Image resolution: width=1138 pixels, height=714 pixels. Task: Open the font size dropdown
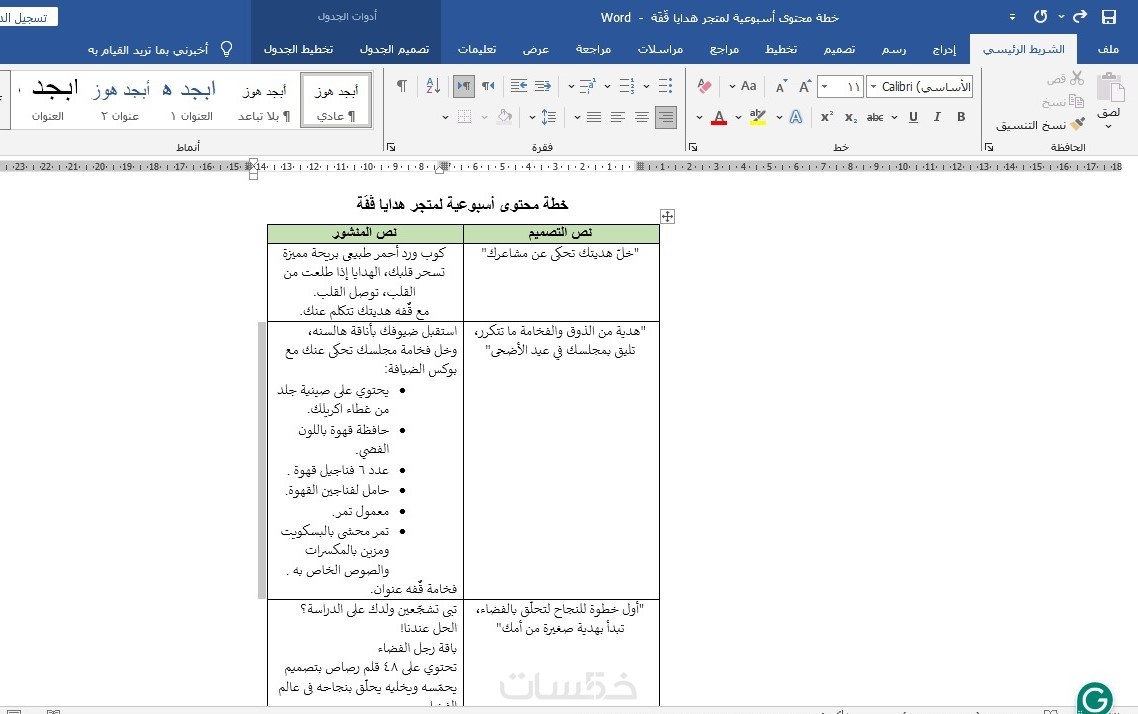pyautogui.click(x=825, y=86)
